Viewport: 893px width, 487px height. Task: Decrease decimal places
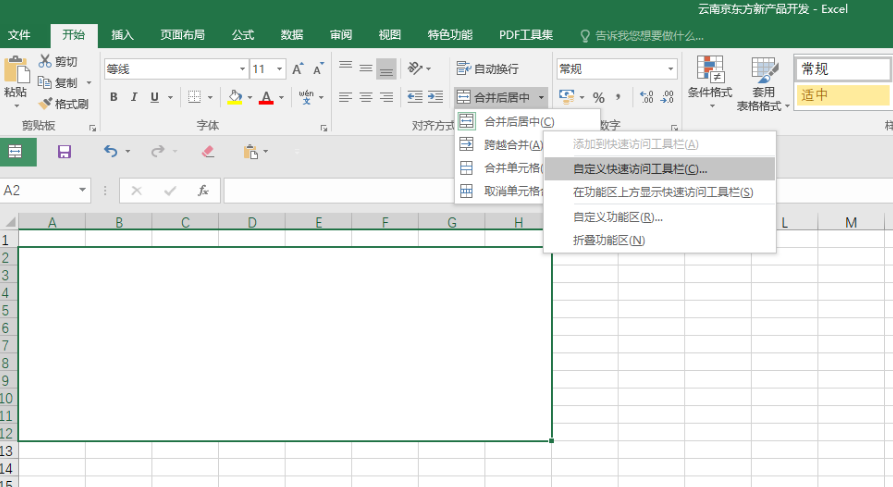click(x=667, y=97)
